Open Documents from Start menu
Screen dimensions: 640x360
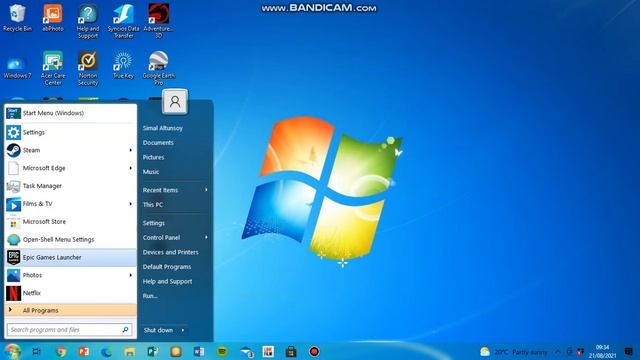tap(158, 143)
